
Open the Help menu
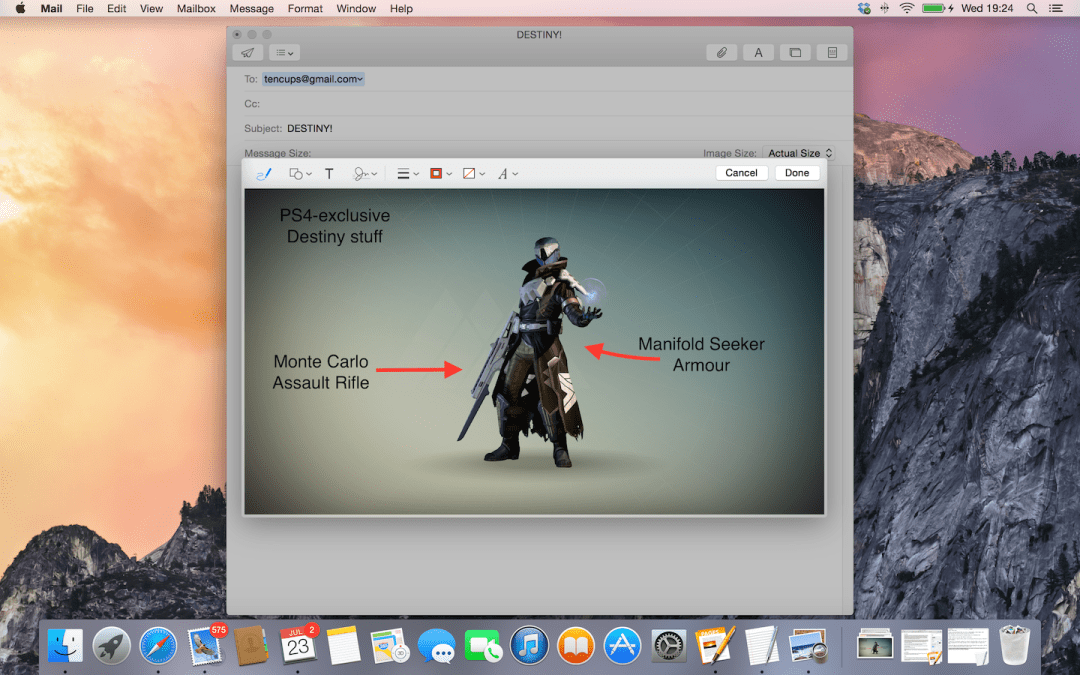[402, 8]
